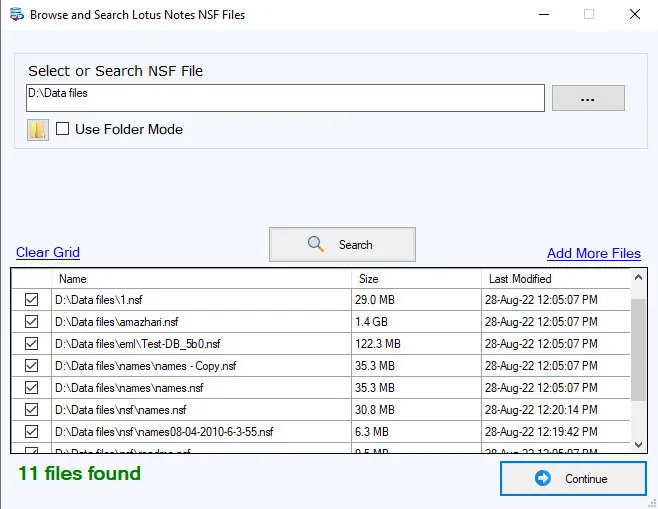
Task: Select the names - Copy.nsf name cell
Action: (x=201, y=365)
